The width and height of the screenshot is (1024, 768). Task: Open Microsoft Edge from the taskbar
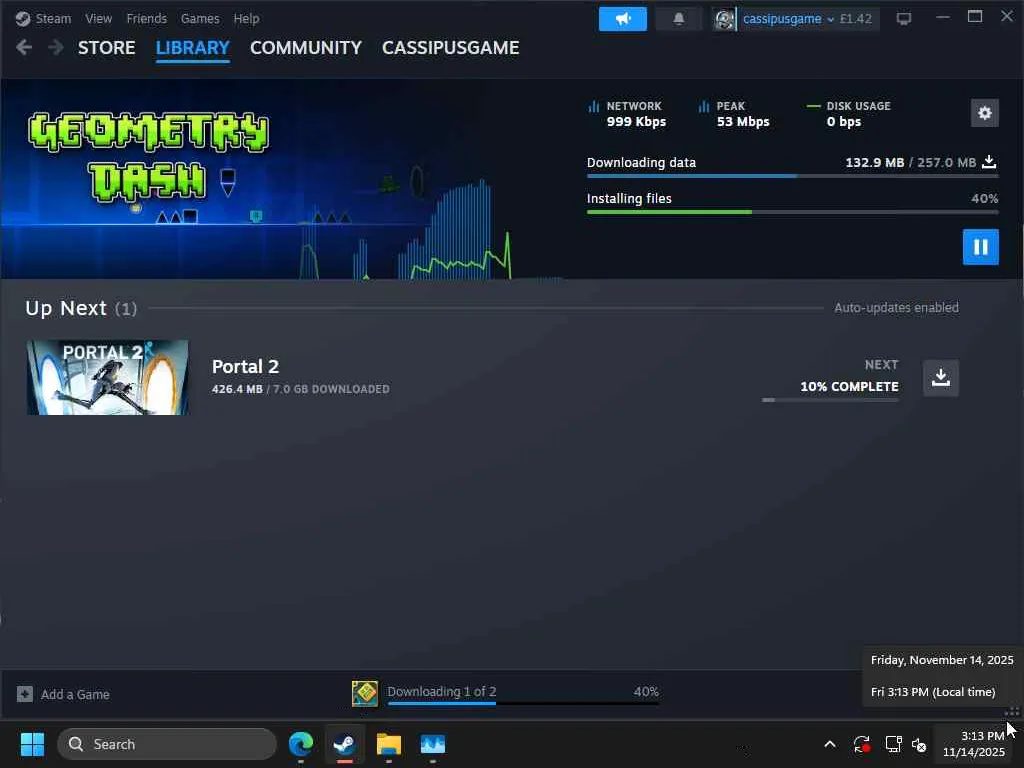301,744
